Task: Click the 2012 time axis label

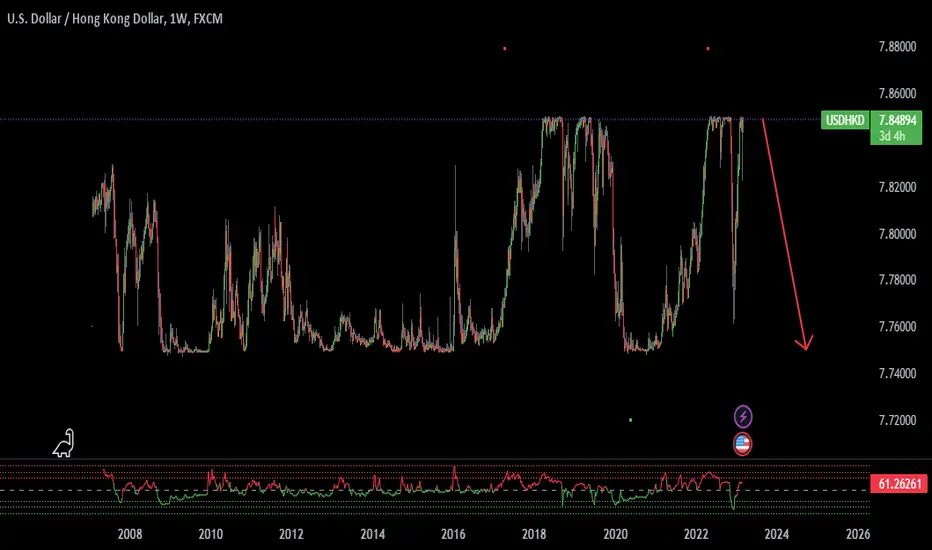Action: 291,534
